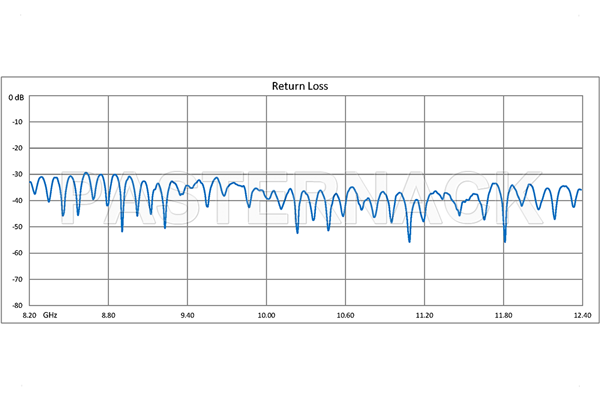The height and width of the screenshot is (400, 600).
Task: Click the -40 y-axis label
Action: tap(17, 201)
